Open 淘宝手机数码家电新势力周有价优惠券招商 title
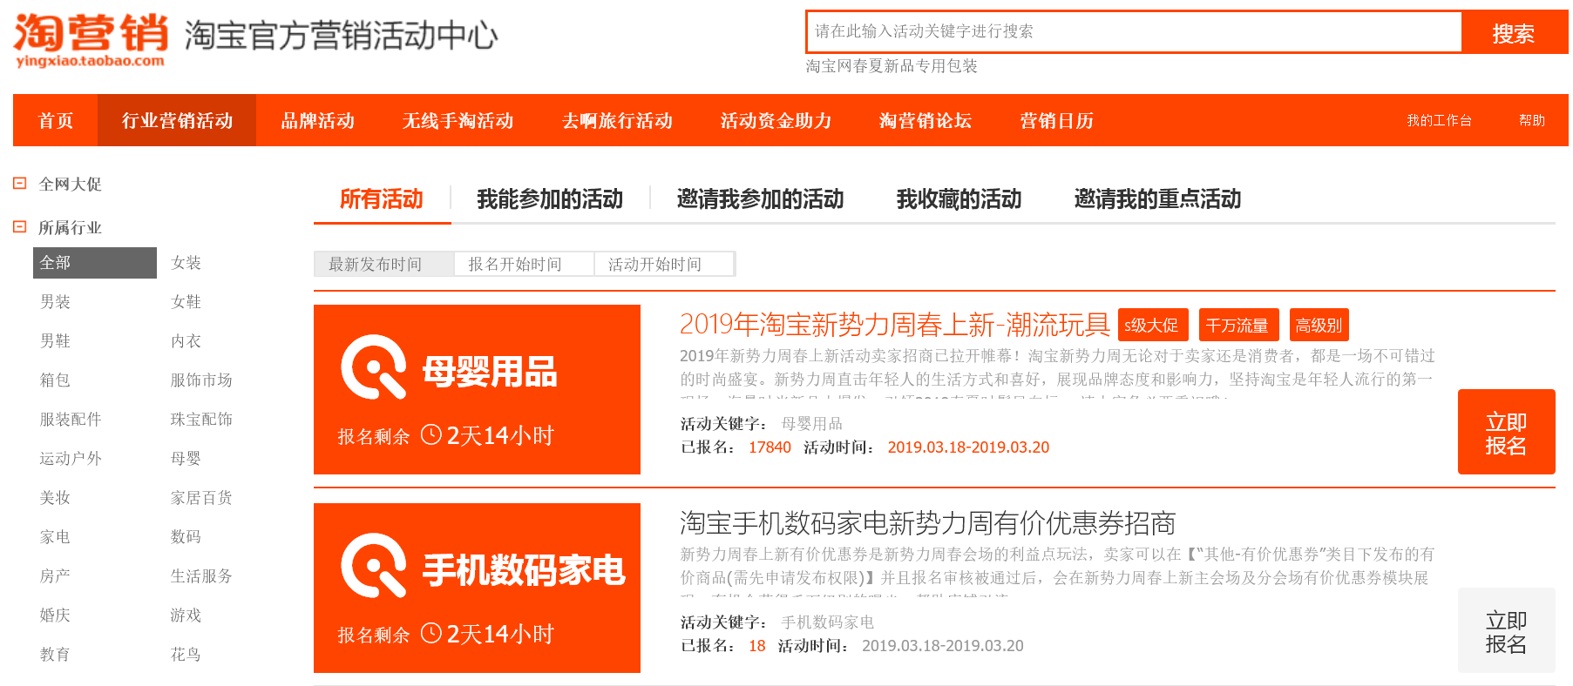Screen dimensions: 1573x686 coord(928,522)
